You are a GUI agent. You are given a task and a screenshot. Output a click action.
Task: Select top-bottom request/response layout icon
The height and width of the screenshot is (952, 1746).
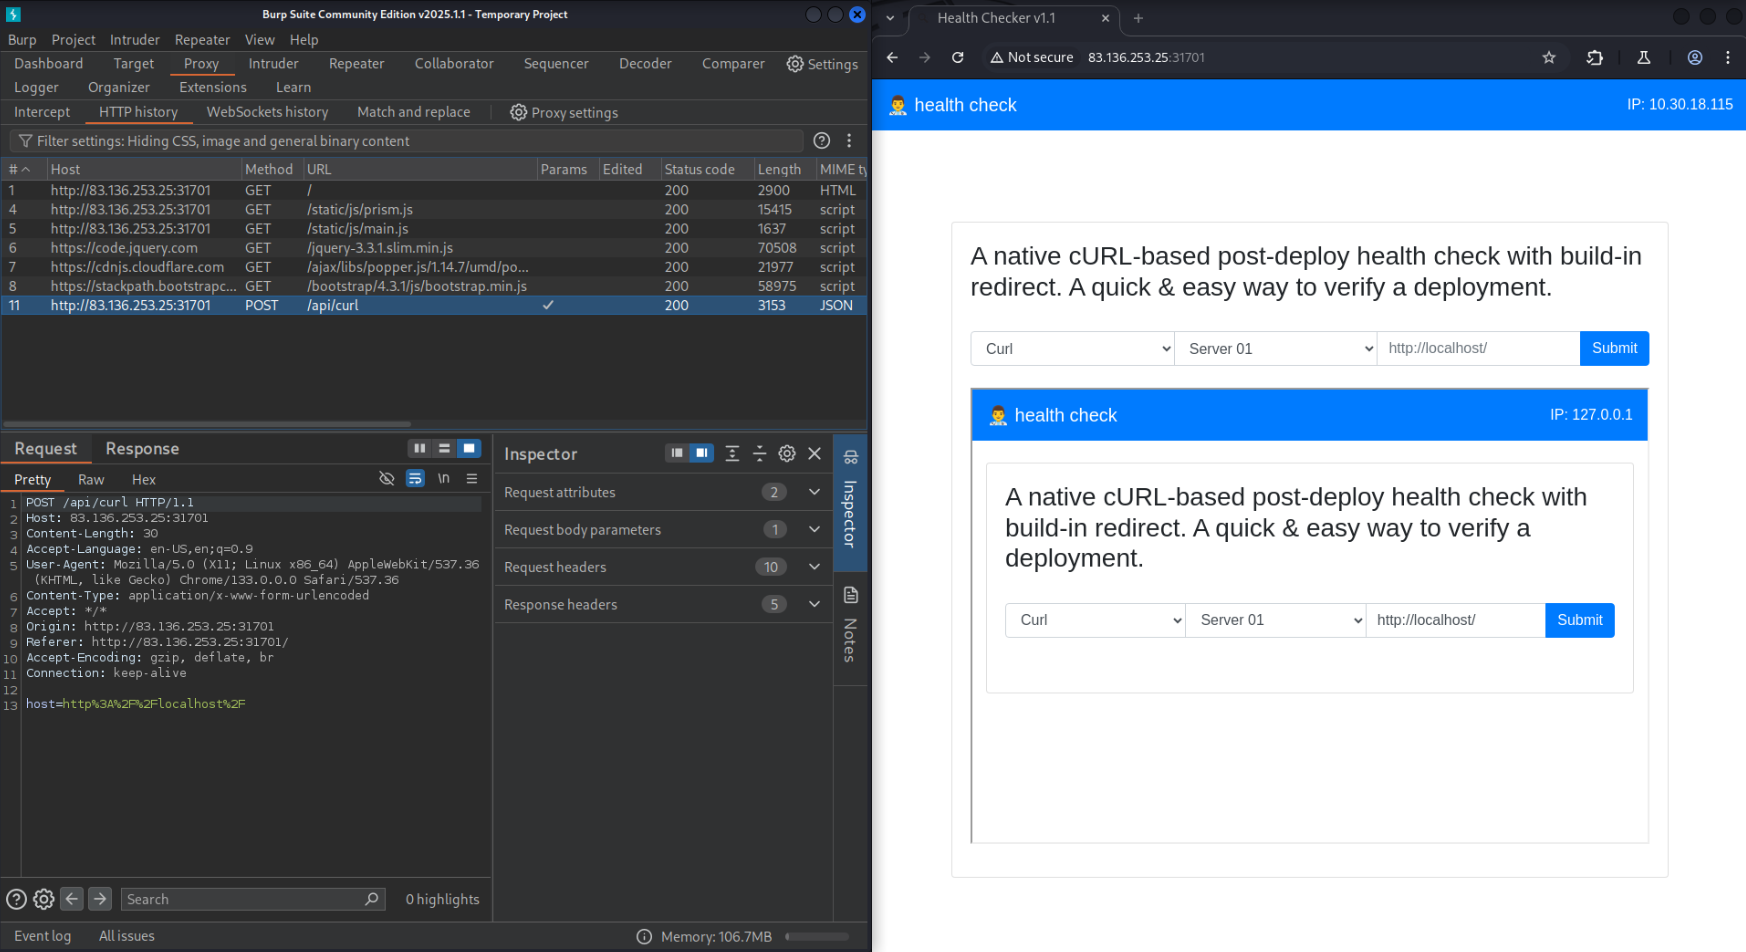click(444, 449)
